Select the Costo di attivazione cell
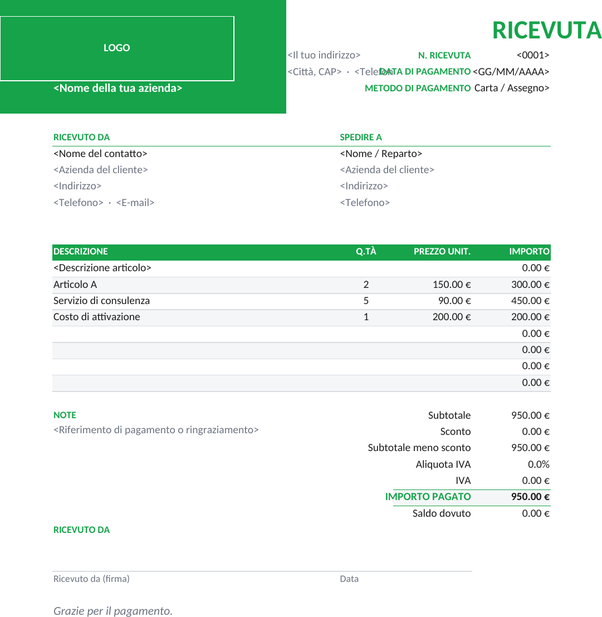The height and width of the screenshot is (617, 602). click(96, 317)
